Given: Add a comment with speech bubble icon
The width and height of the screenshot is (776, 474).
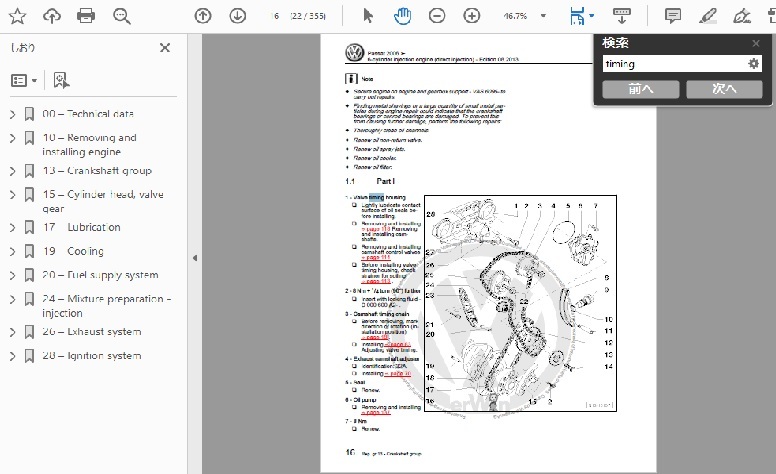Looking at the screenshot, I should [673, 16].
